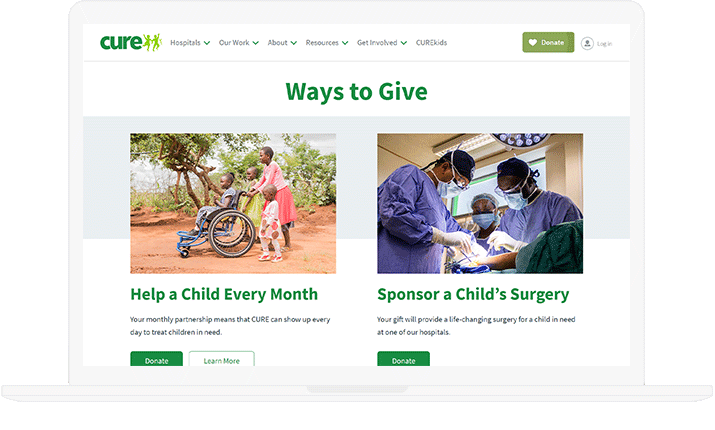Click the Log in link
This screenshot has height=430, width=715.
pos(604,44)
